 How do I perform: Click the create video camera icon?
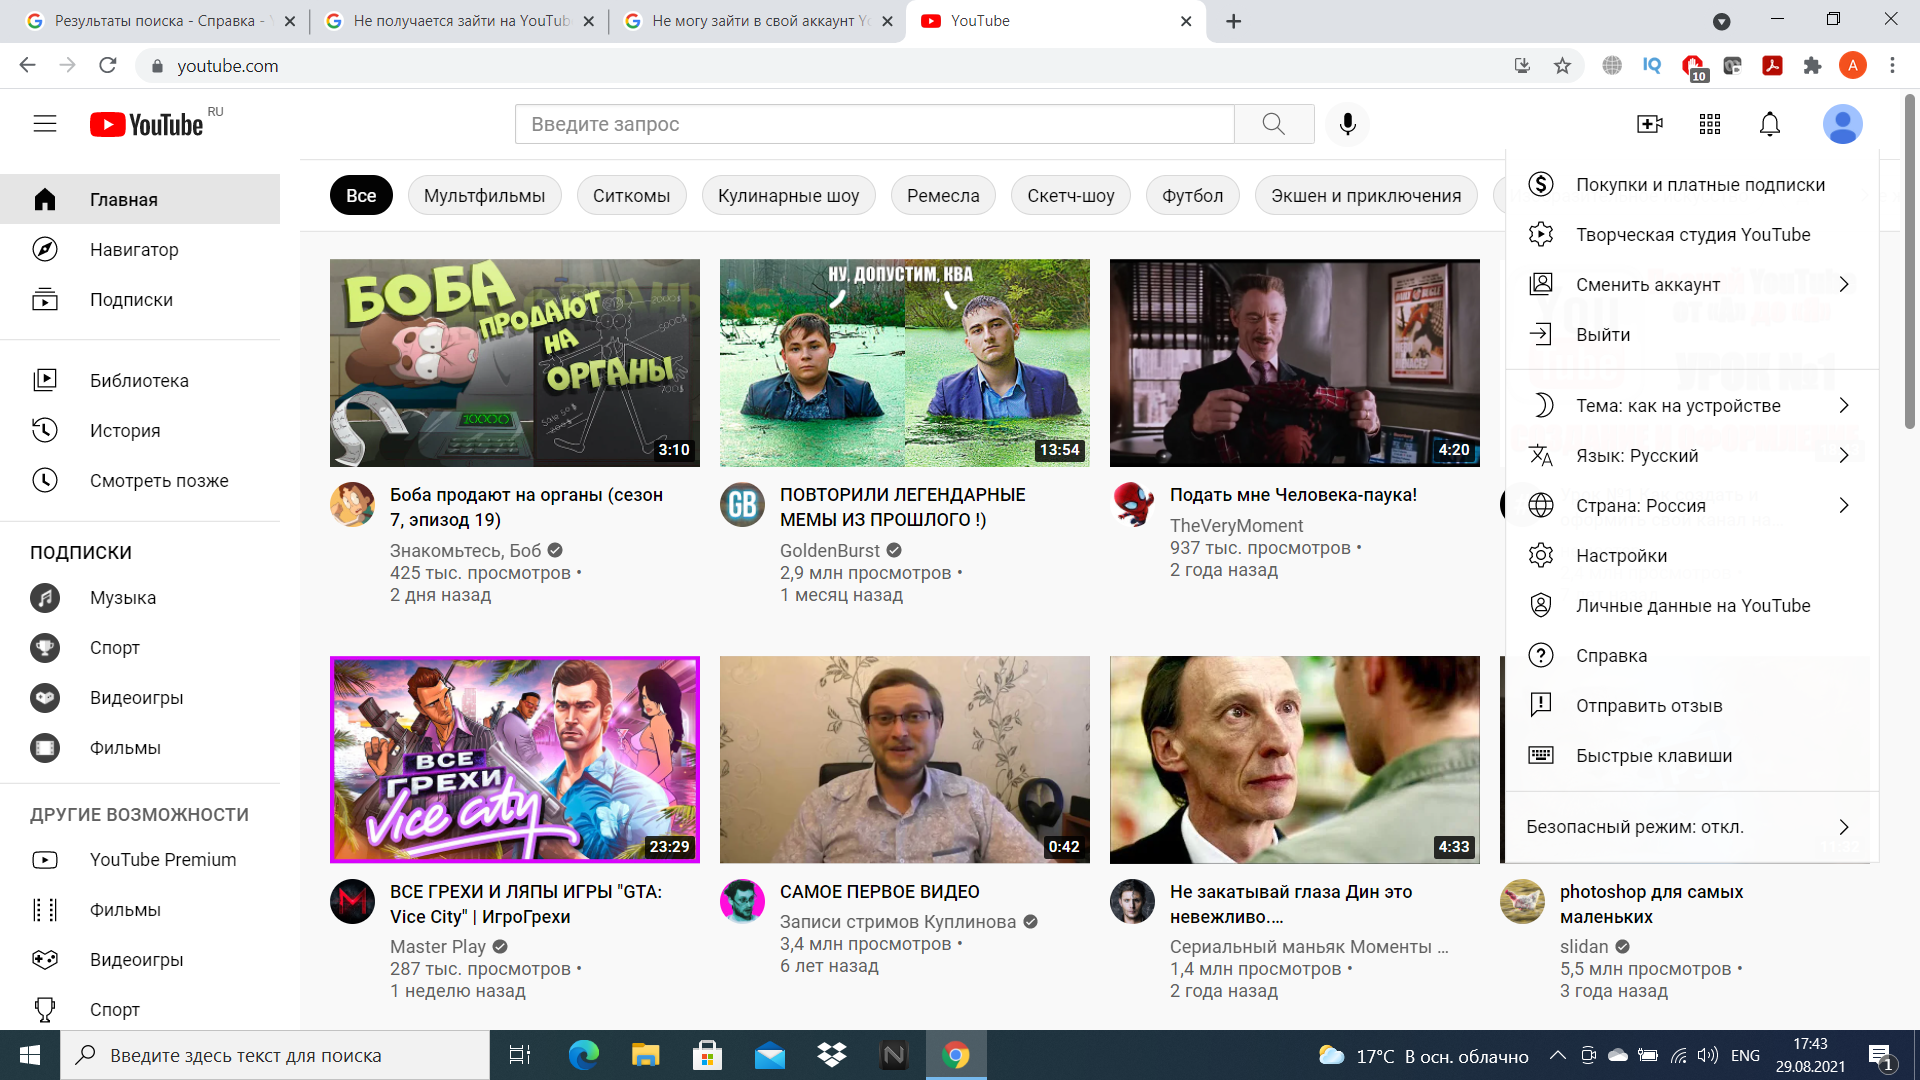click(x=1649, y=124)
